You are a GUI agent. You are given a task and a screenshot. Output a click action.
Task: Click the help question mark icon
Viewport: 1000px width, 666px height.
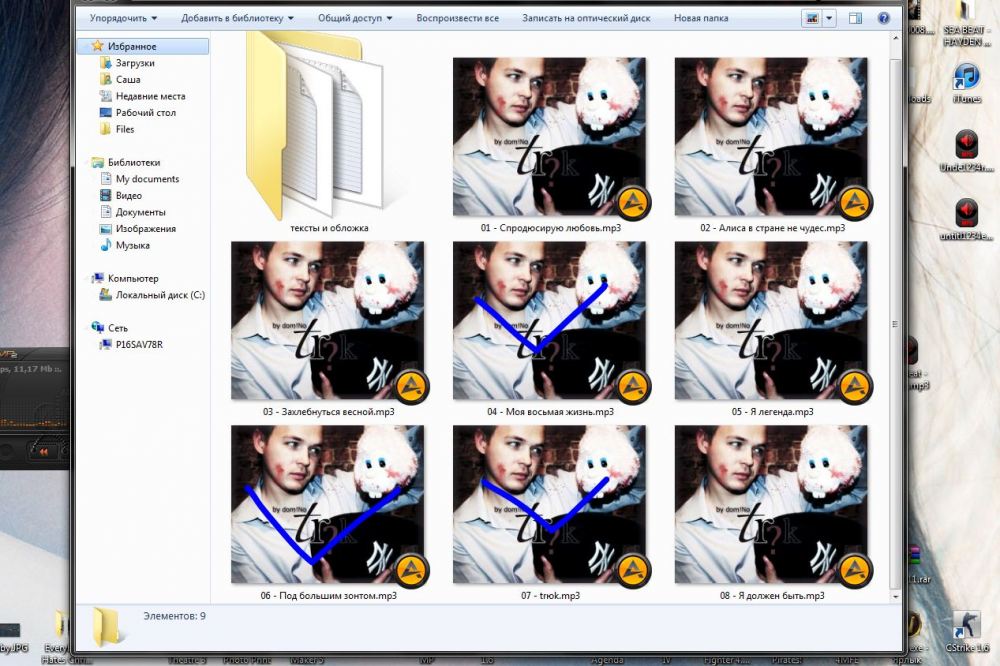[x=884, y=18]
